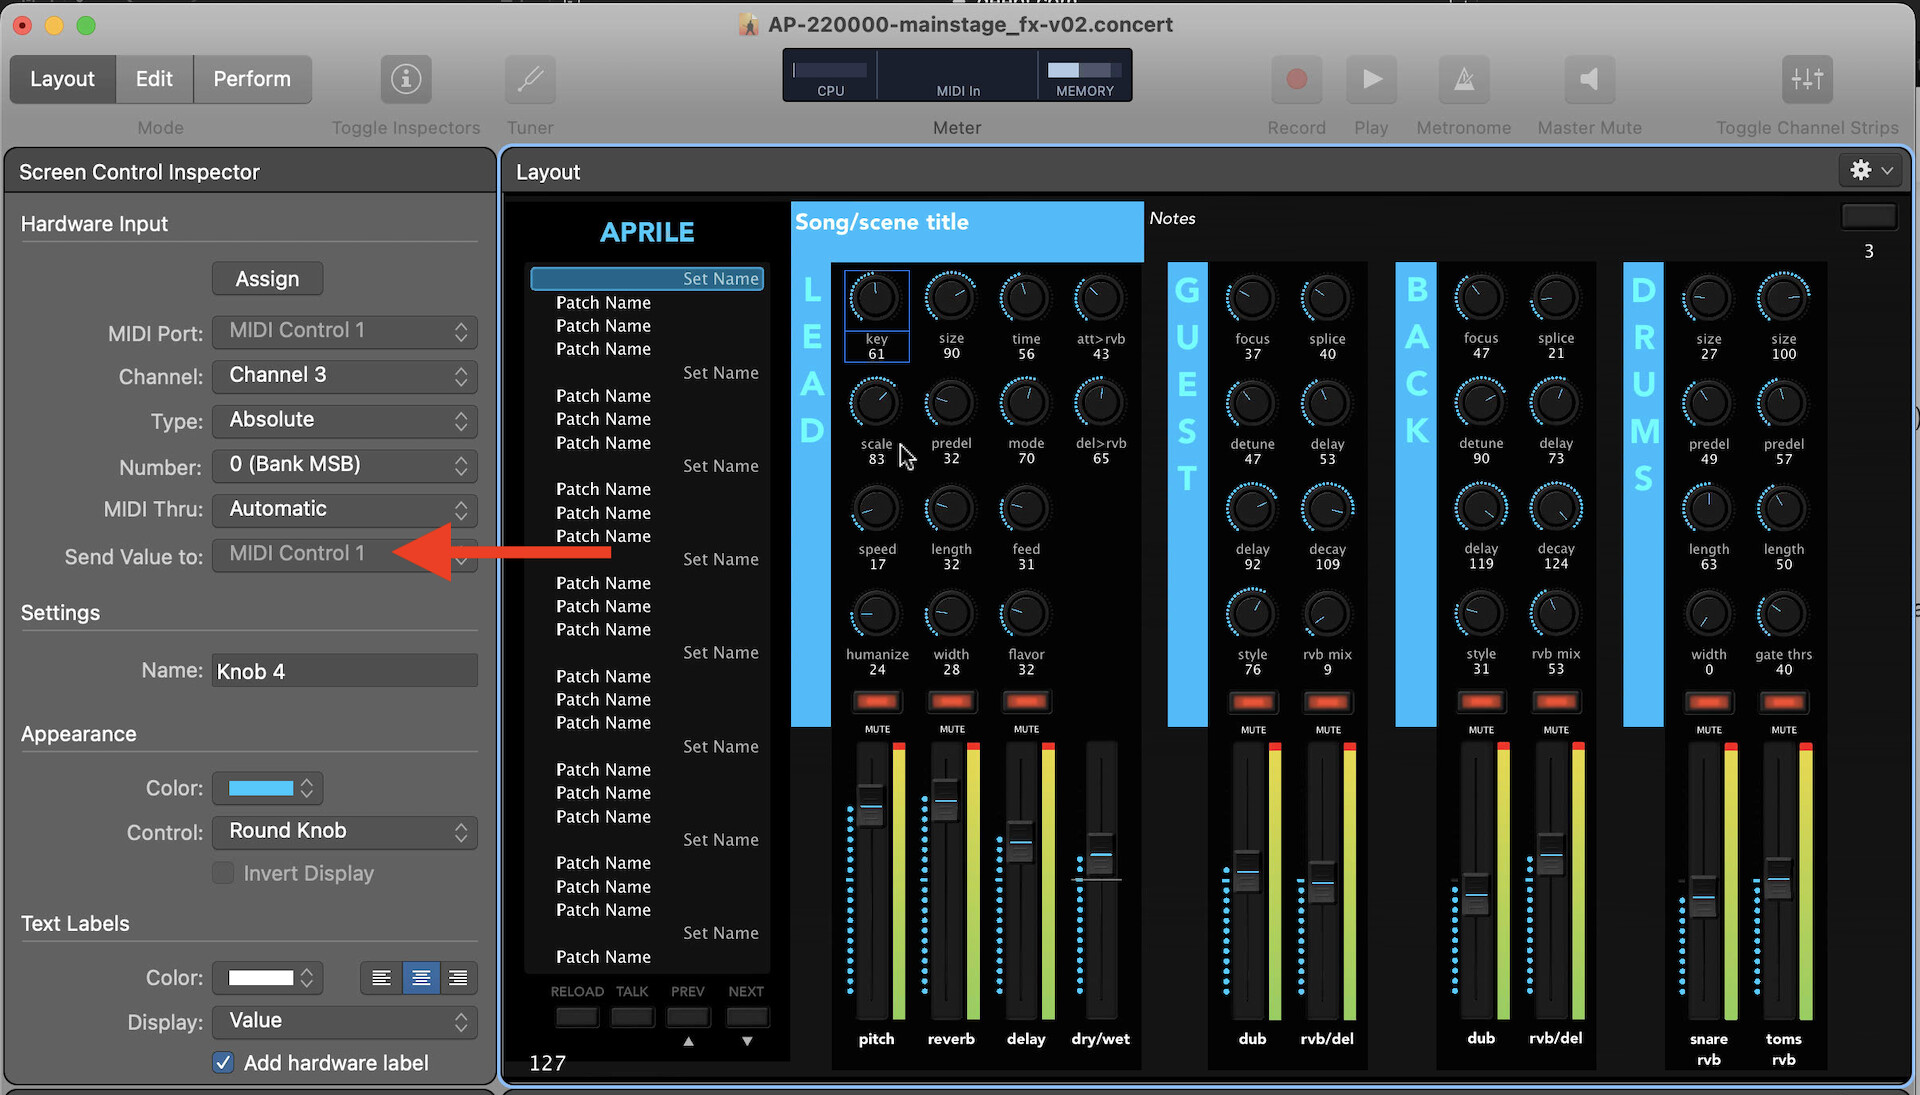Switch to Edit mode tab
This screenshot has height=1095, width=1920.
point(154,79)
